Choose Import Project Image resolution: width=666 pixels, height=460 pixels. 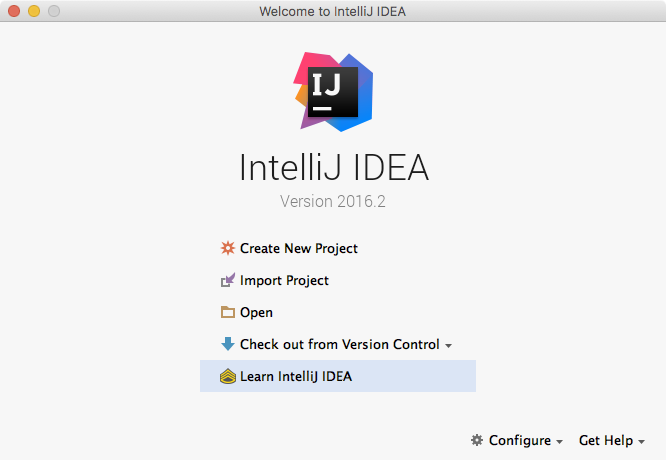(x=284, y=280)
